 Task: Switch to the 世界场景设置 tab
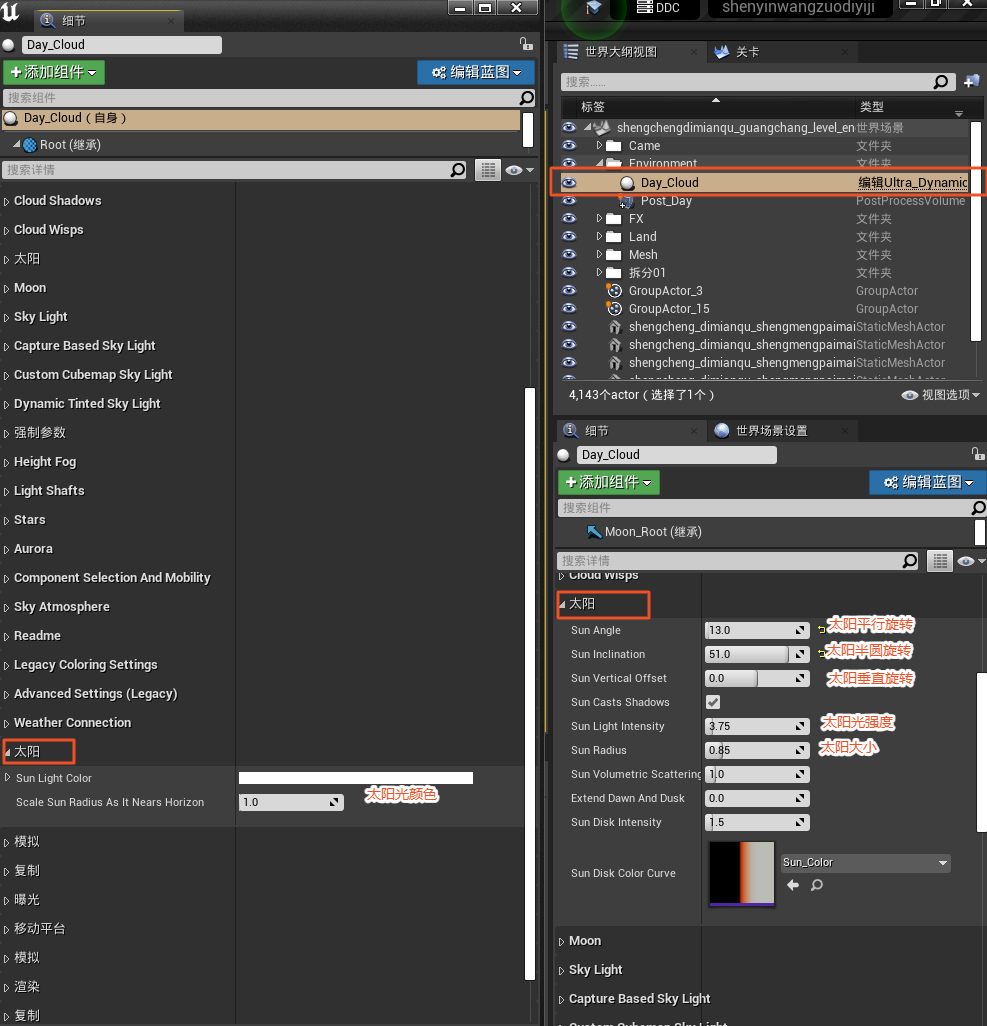click(770, 431)
